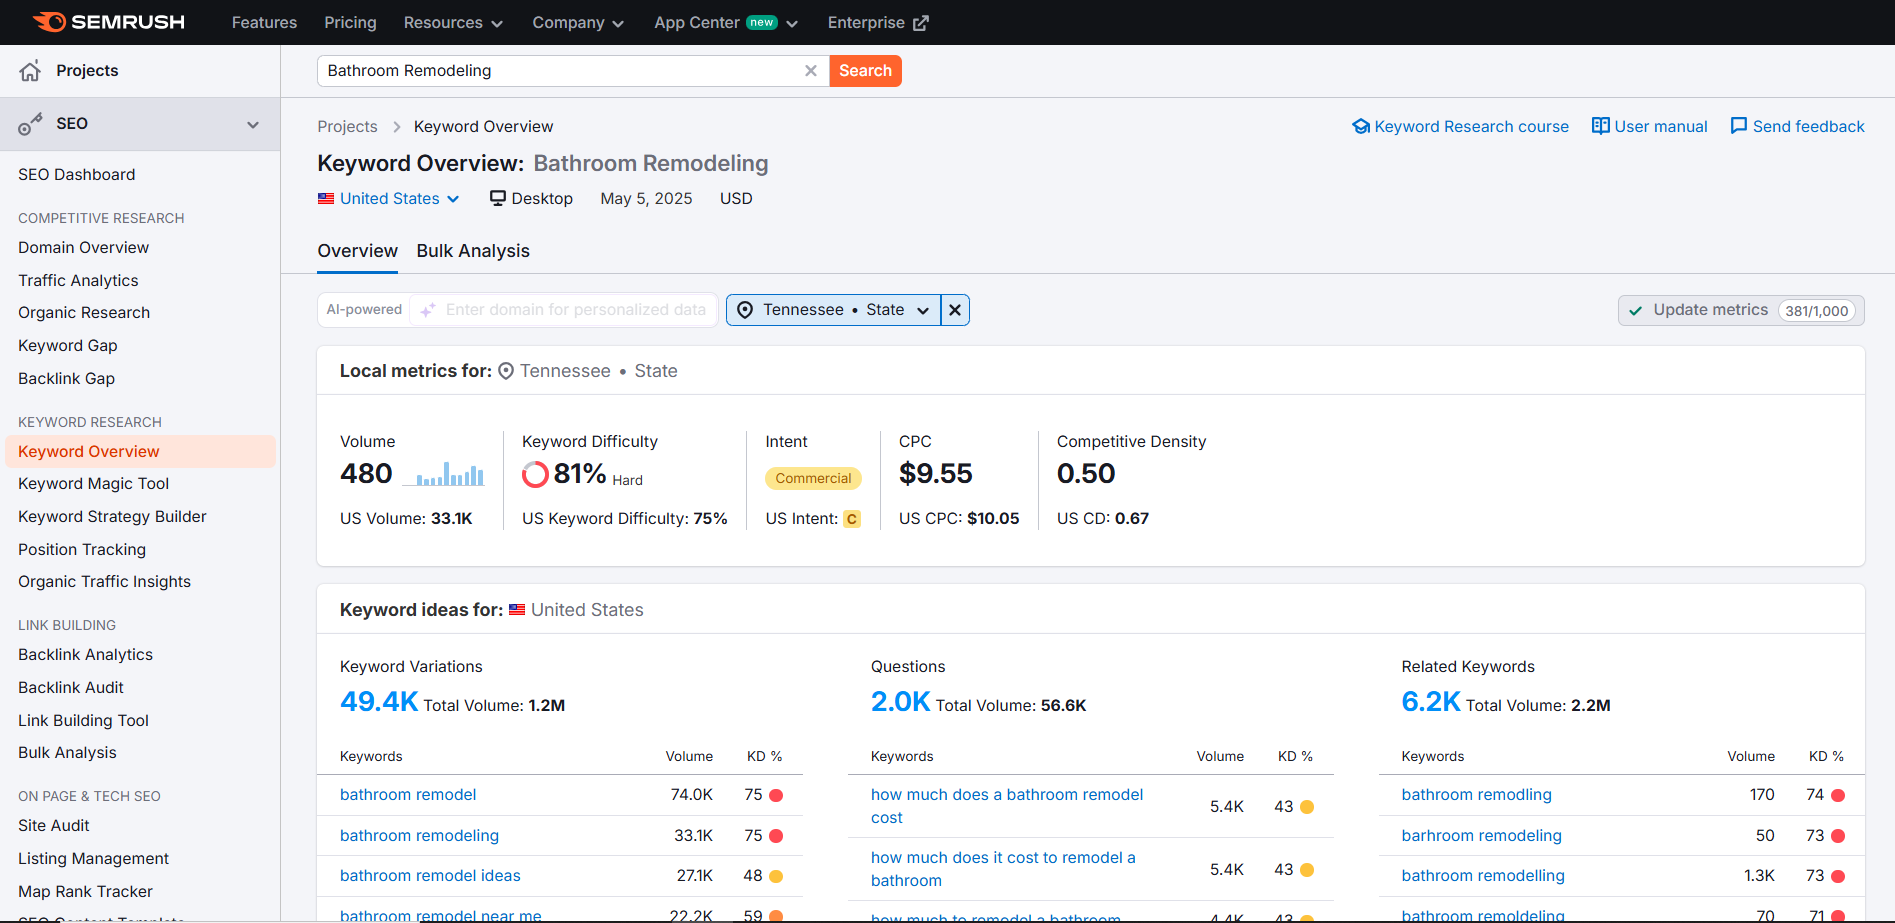This screenshot has width=1895, height=923.
Task: Click the Send feedback chat icon
Action: click(x=1739, y=126)
